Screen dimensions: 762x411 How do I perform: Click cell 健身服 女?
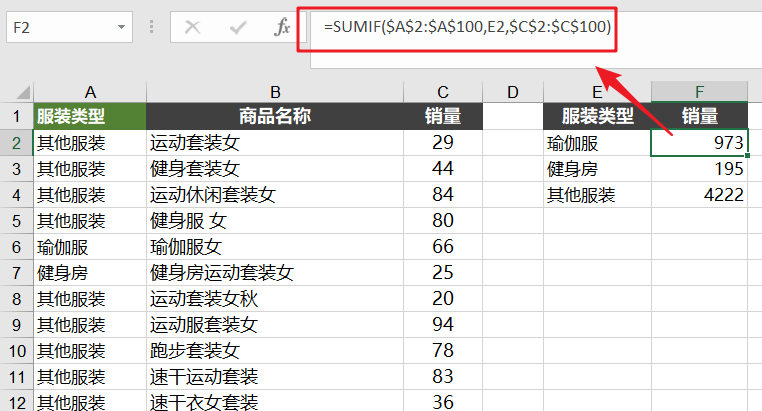pyautogui.click(x=275, y=221)
